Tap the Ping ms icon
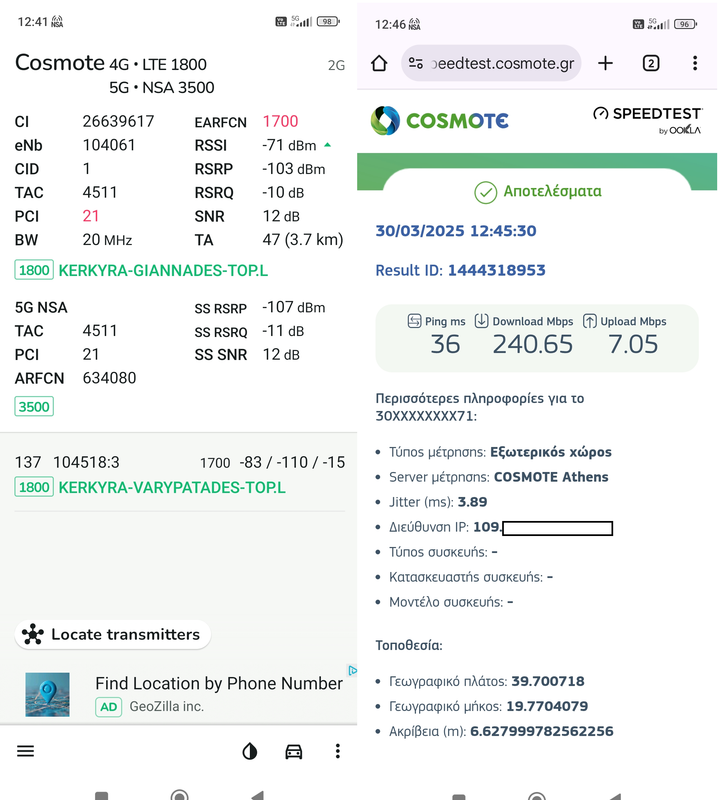The width and height of the screenshot is (725, 800). [414, 321]
